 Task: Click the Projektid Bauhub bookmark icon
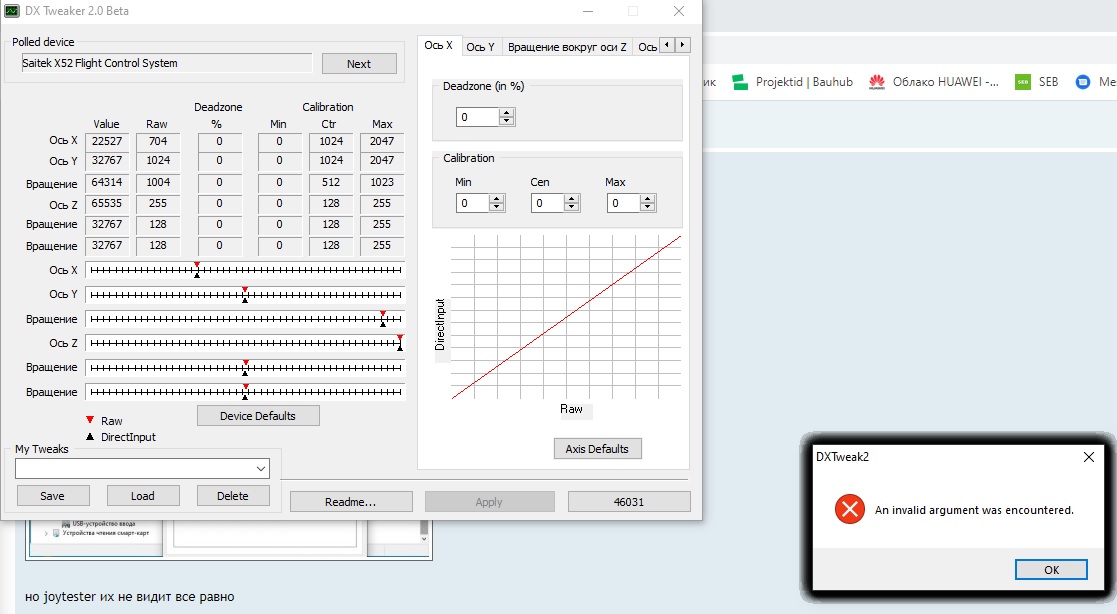tap(740, 83)
